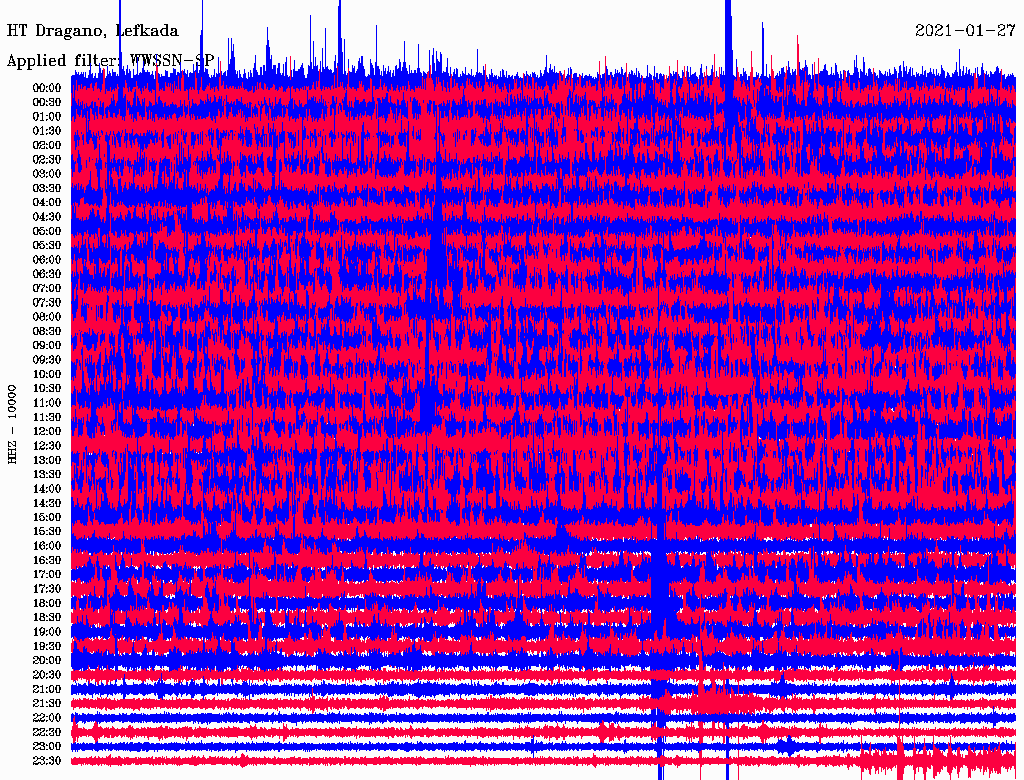Select the 18:30 time label
The width and height of the screenshot is (1024, 780).
(47, 617)
